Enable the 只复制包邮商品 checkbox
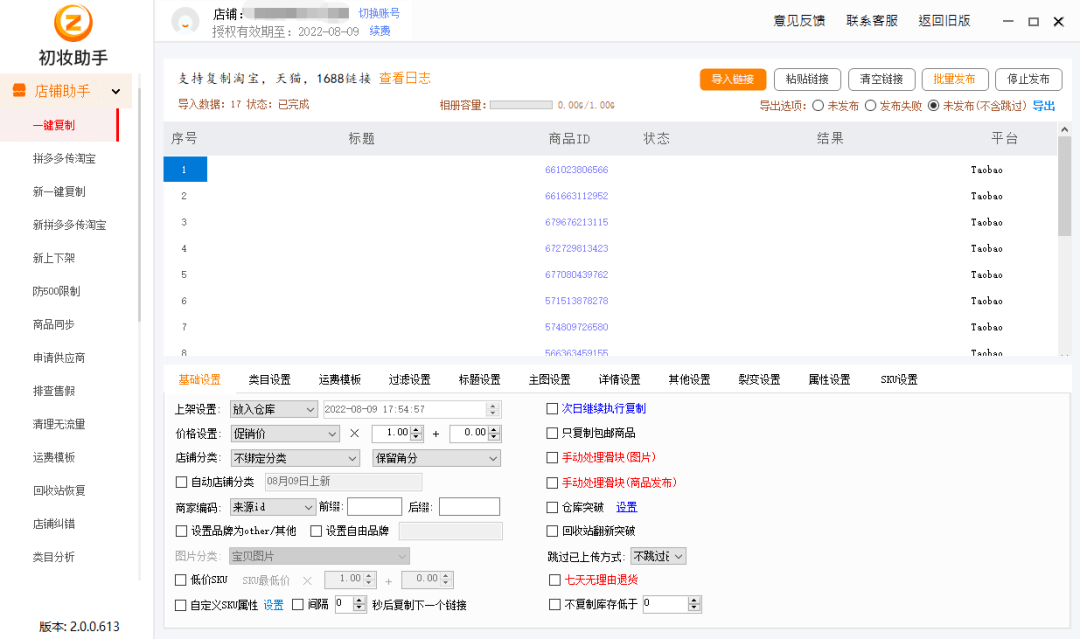The image size is (1080, 639). (x=552, y=433)
